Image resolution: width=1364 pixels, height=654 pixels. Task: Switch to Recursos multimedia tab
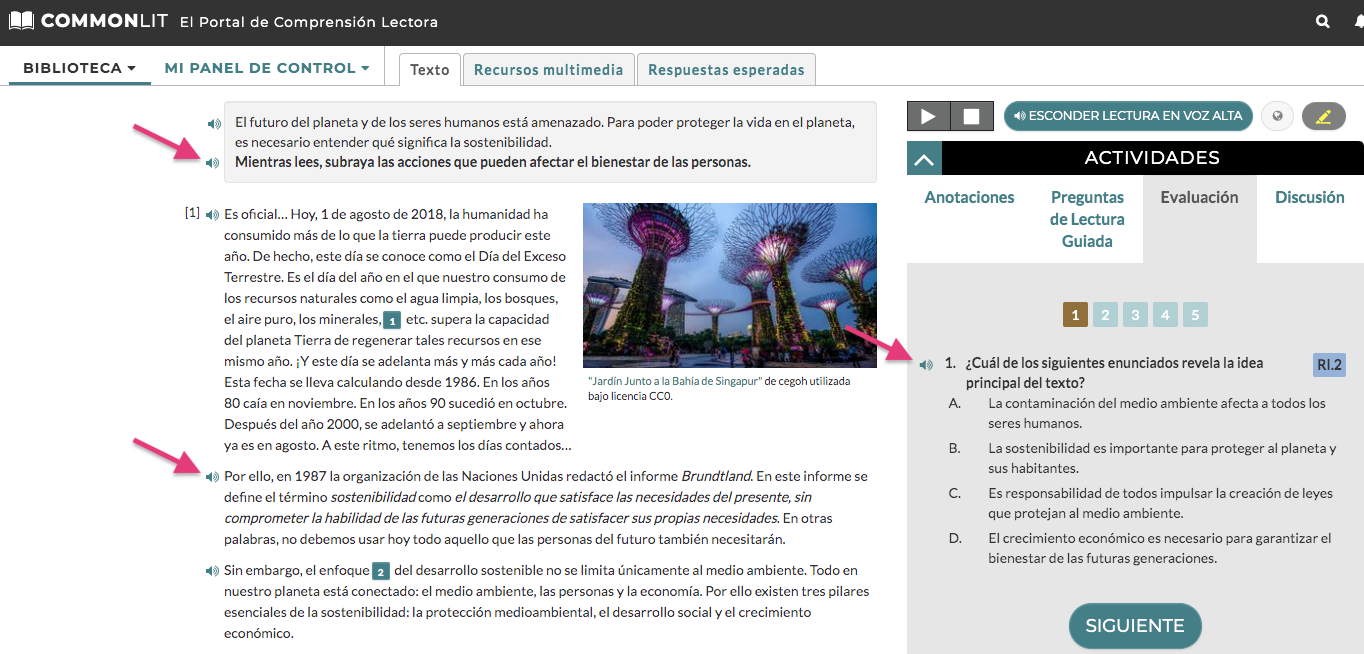(548, 70)
